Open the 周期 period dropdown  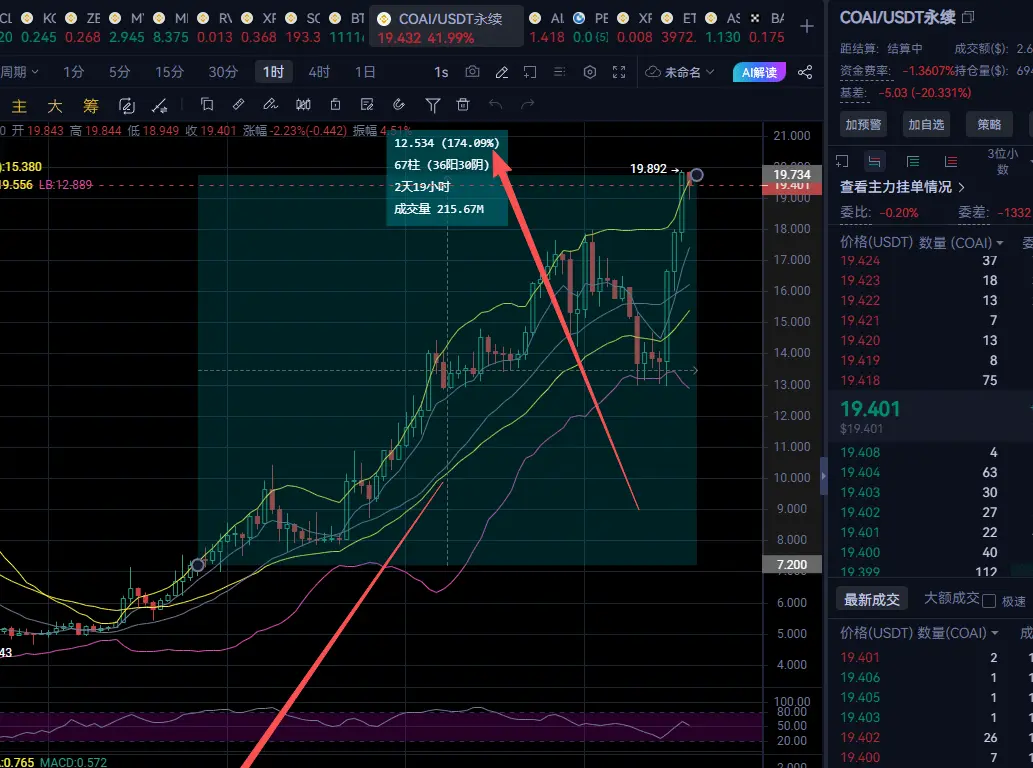pos(20,72)
